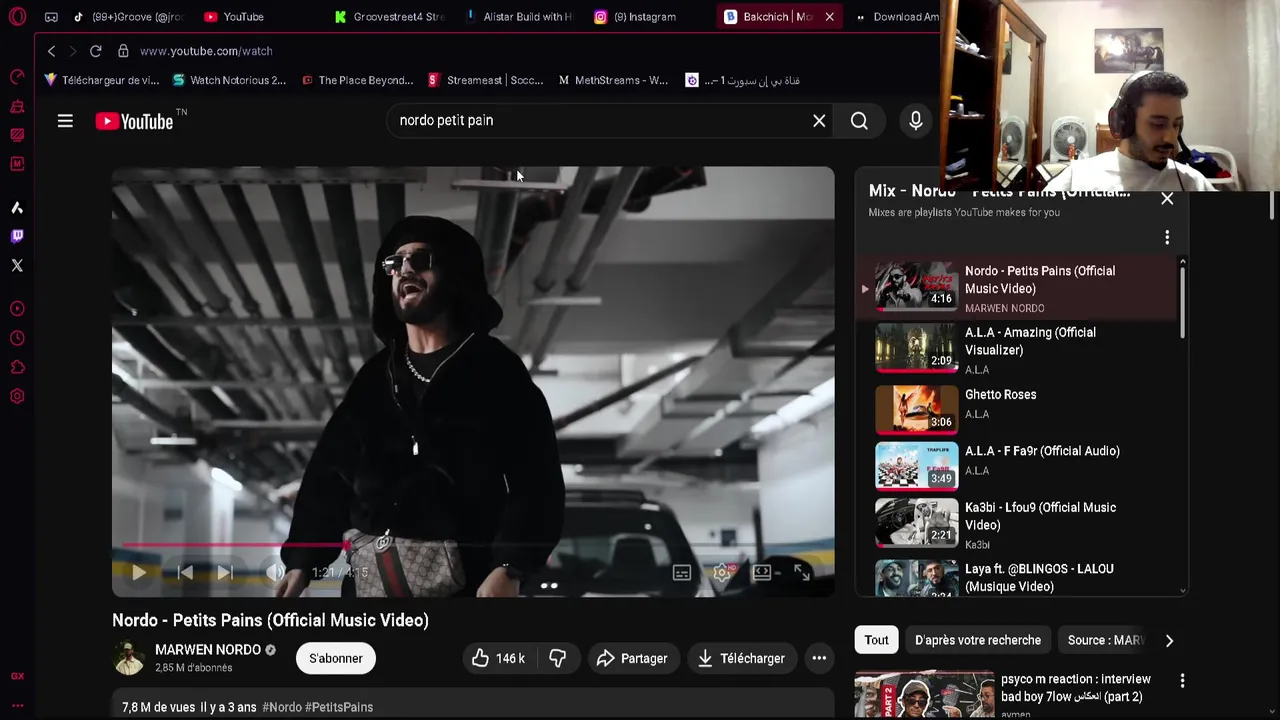The width and height of the screenshot is (1280, 720).
Task: Play Laya ft. @BLINGOS - LALOU
Action: tap(1018, 578)
